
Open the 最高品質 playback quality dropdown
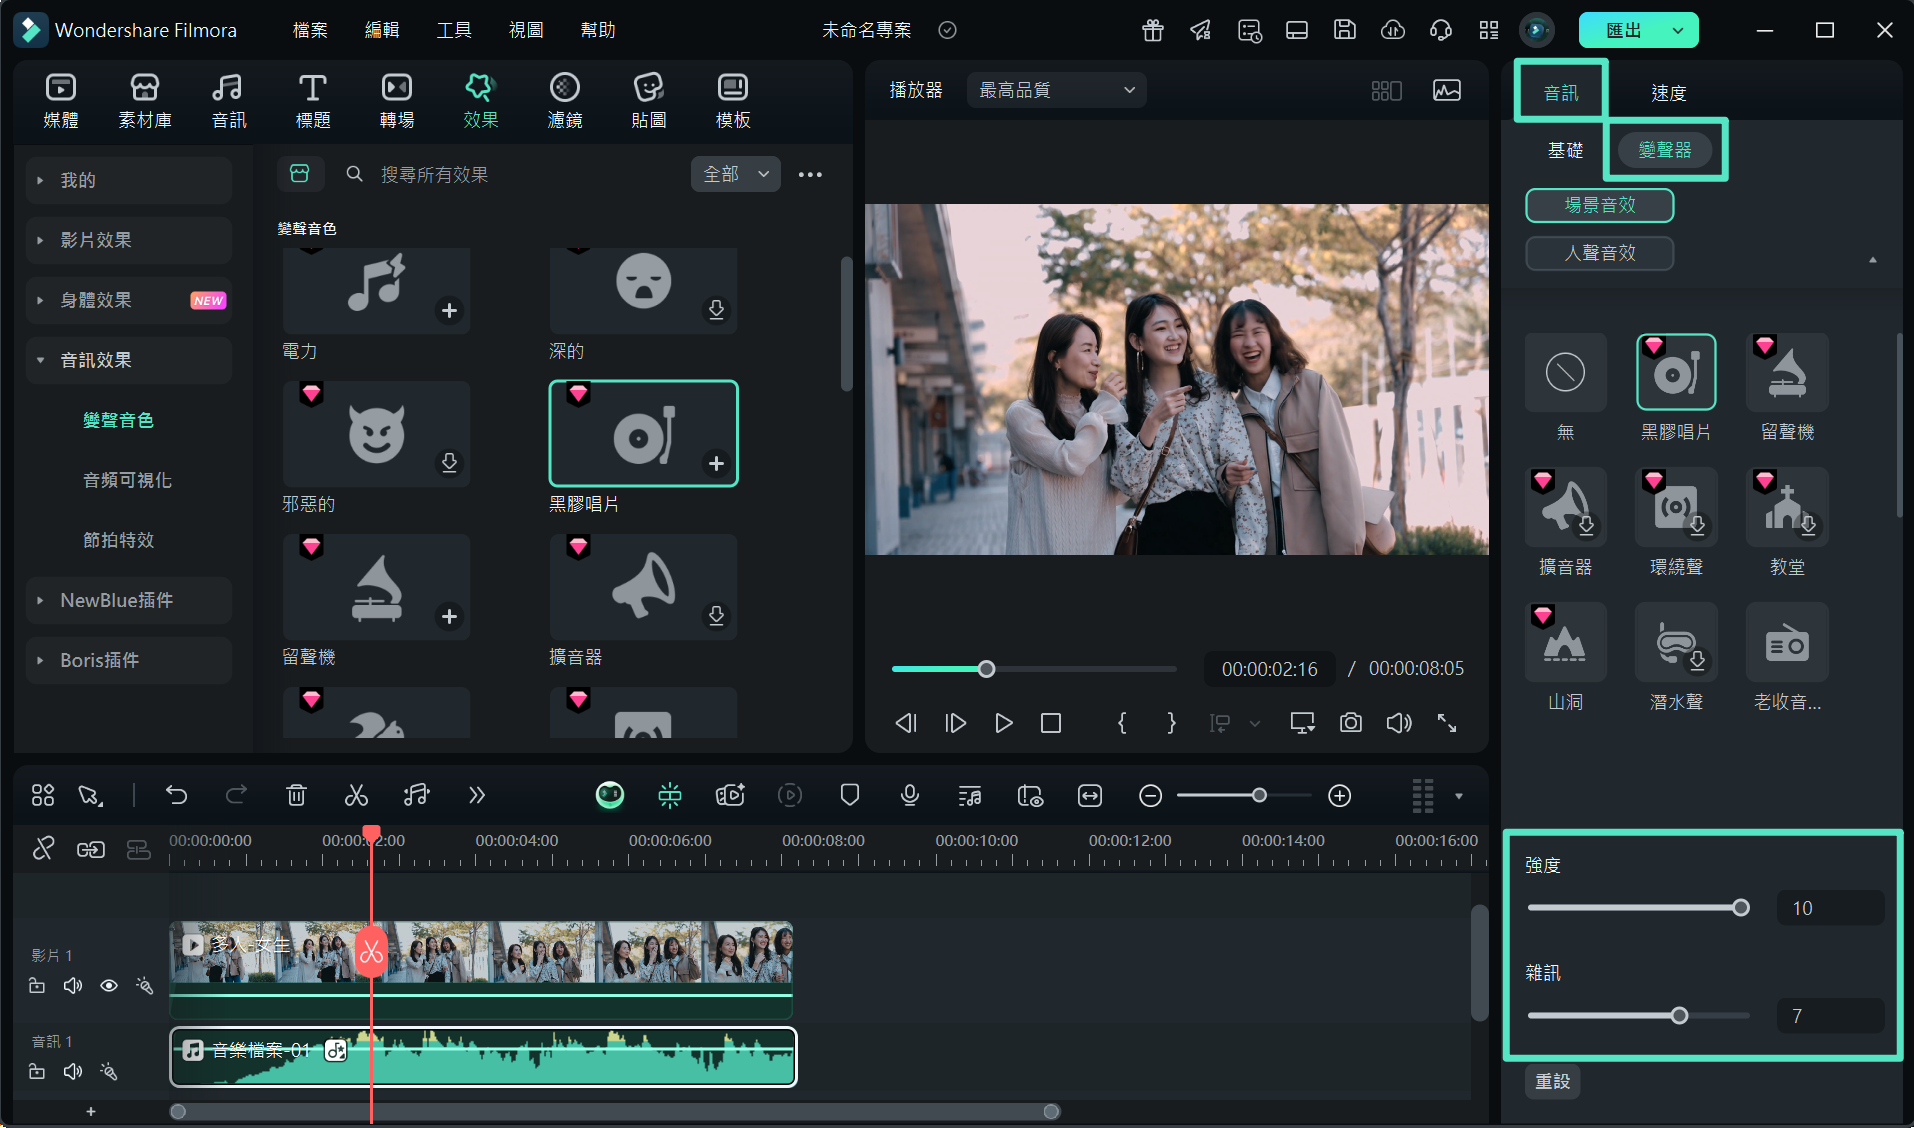tap(1056, 90)
